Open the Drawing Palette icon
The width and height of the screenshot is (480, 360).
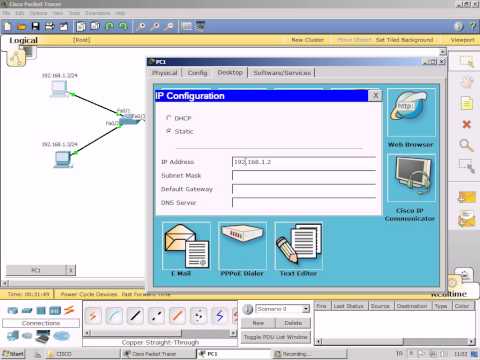click(187, 26)
